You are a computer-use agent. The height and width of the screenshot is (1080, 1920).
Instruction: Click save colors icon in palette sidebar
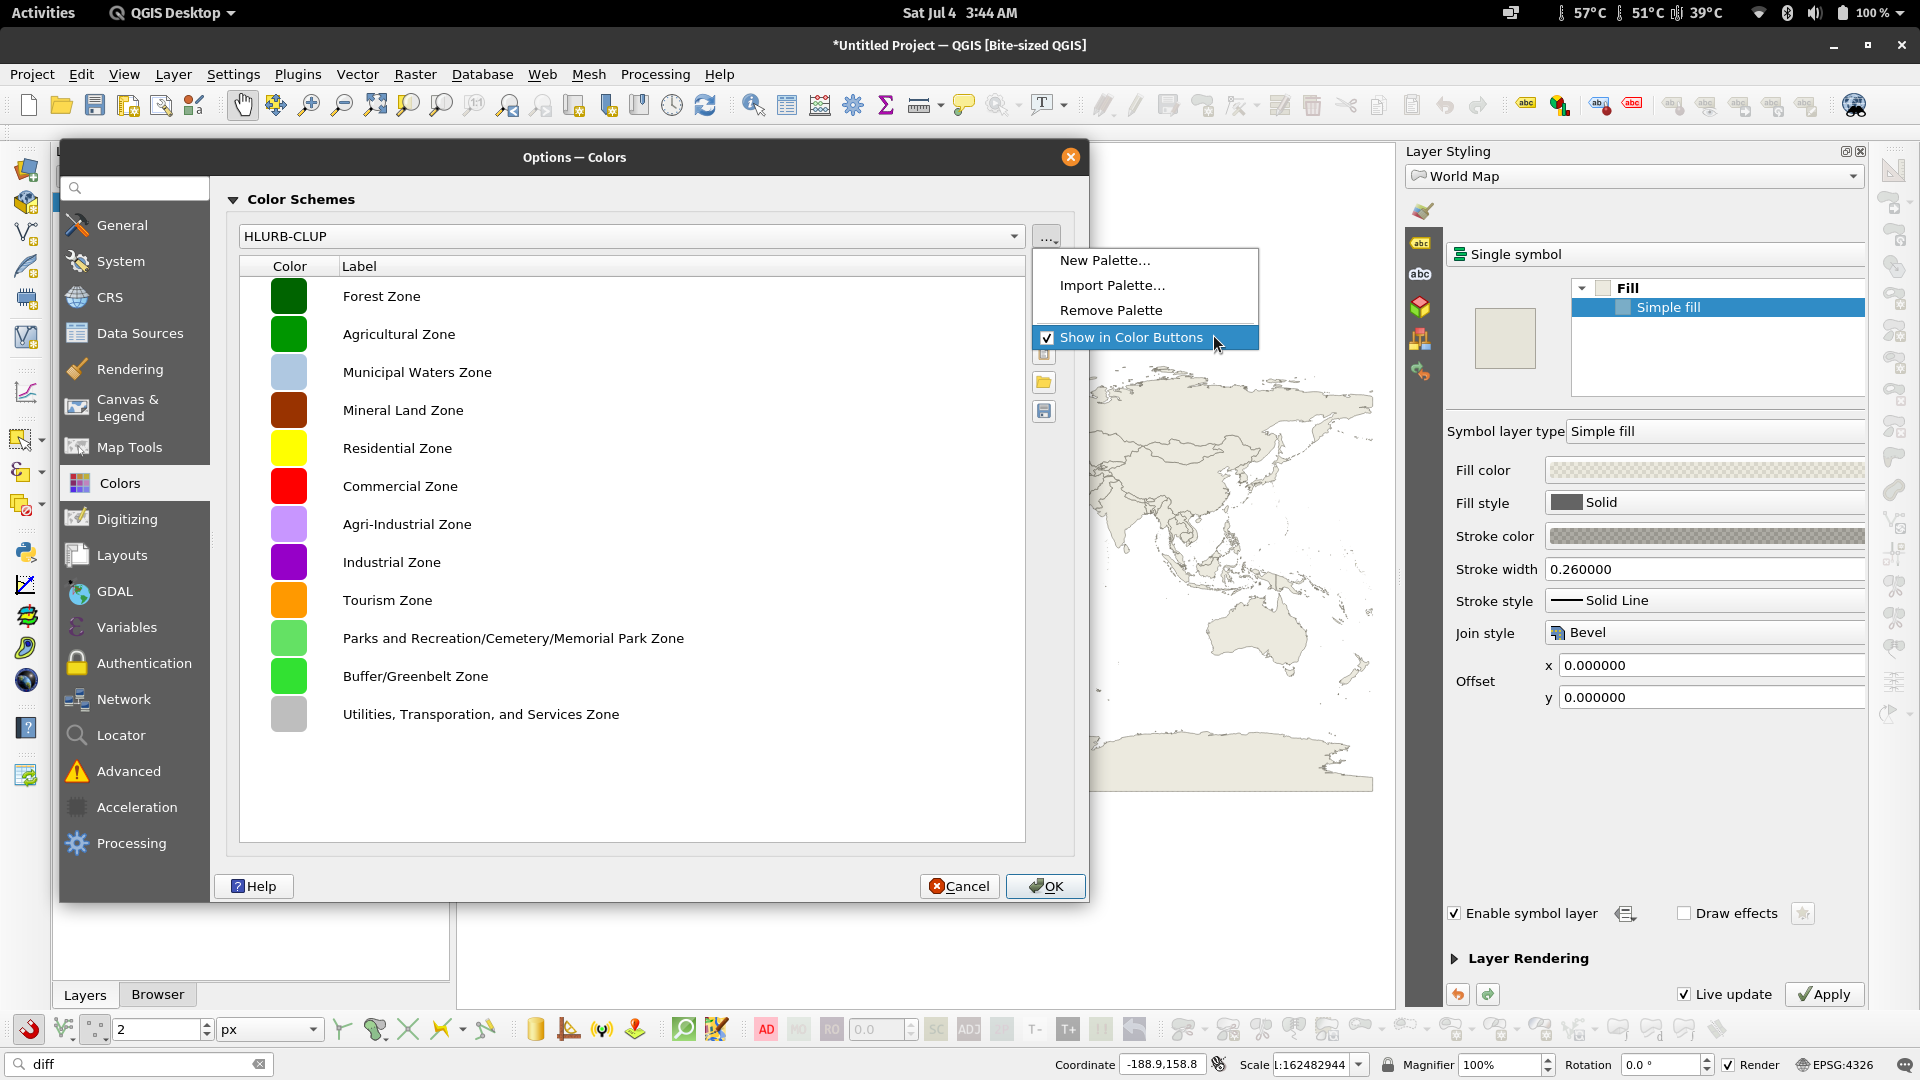(1044, 412)
